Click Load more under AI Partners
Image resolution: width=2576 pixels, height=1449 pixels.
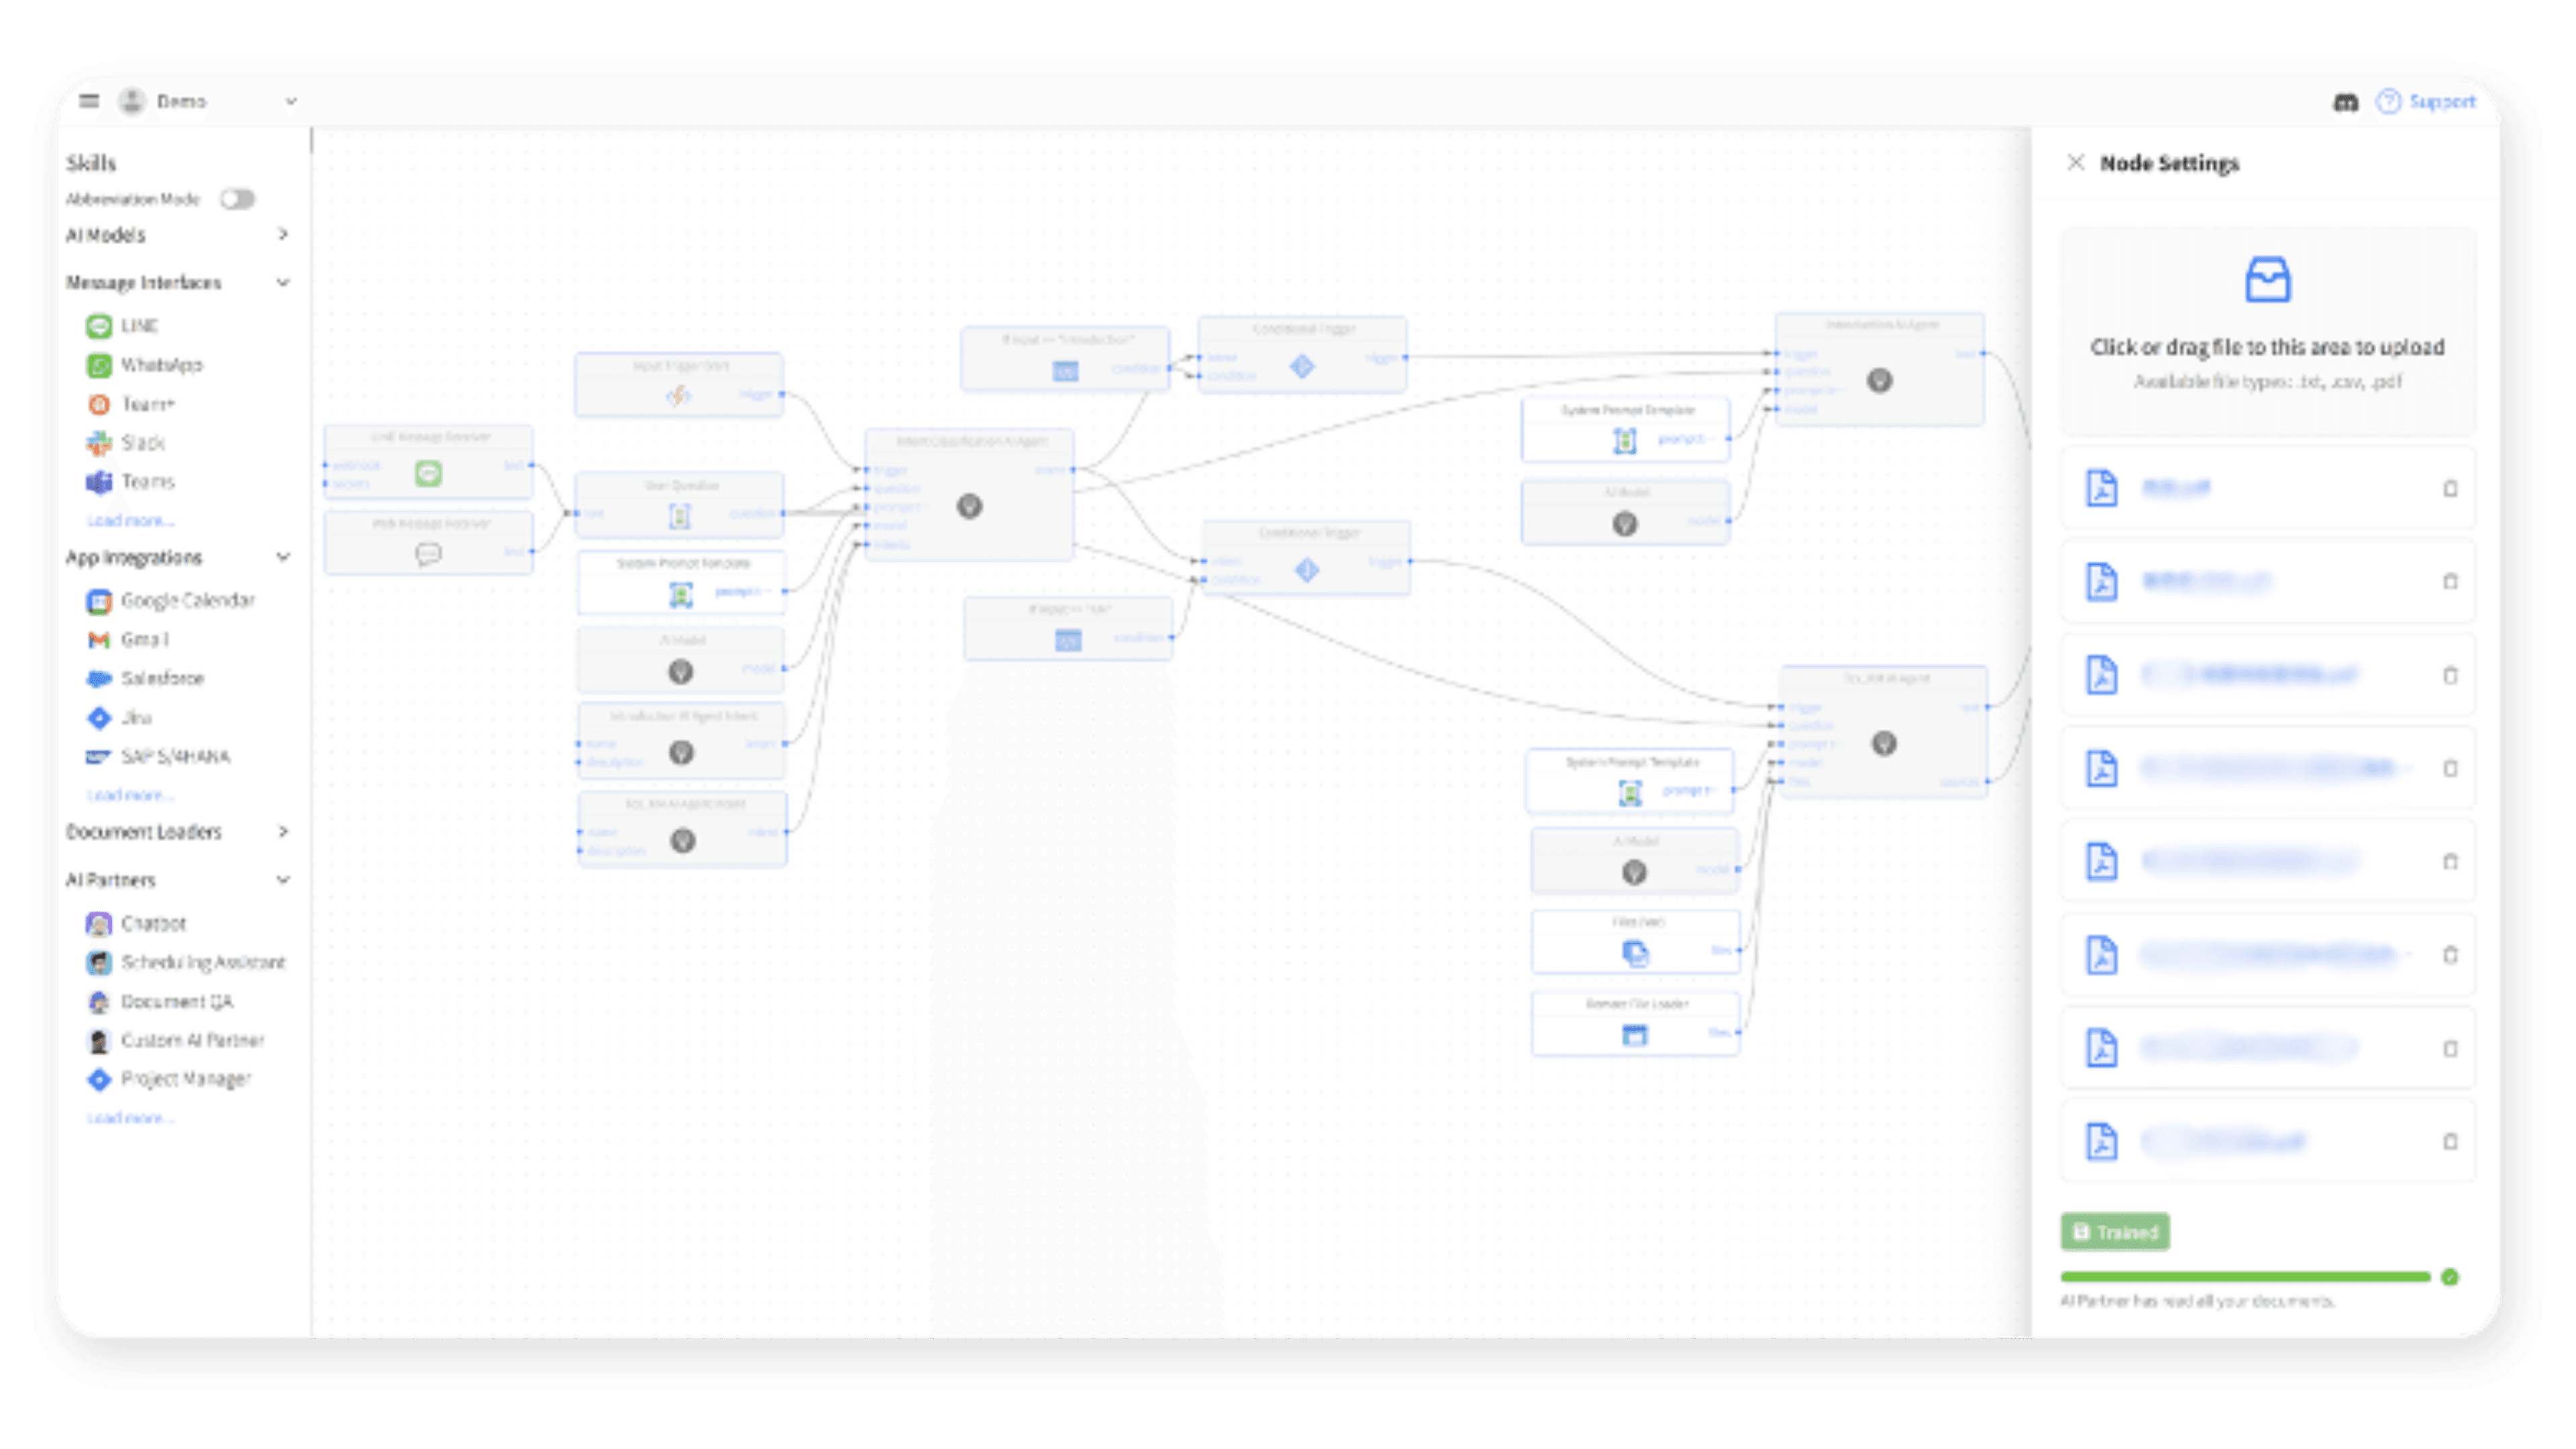[x=130, y=1118]
